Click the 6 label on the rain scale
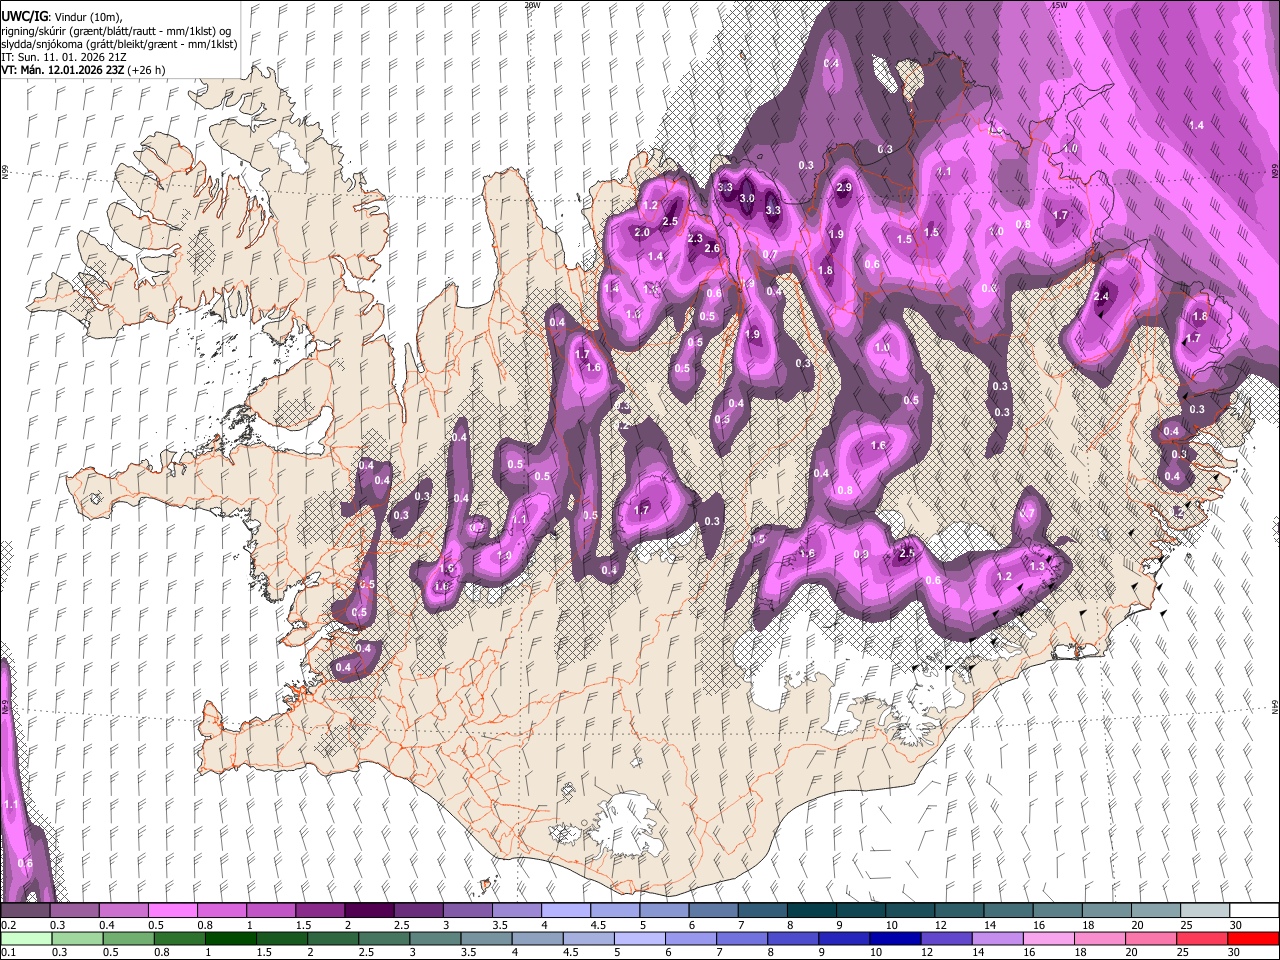The height and width of the screenshot is (960, 1280). (x=670, y=953)
